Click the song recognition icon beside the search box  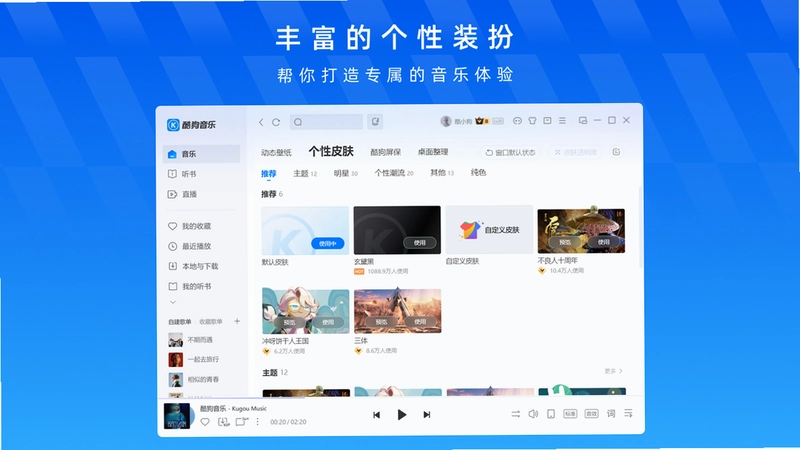(x=375, y=121)
